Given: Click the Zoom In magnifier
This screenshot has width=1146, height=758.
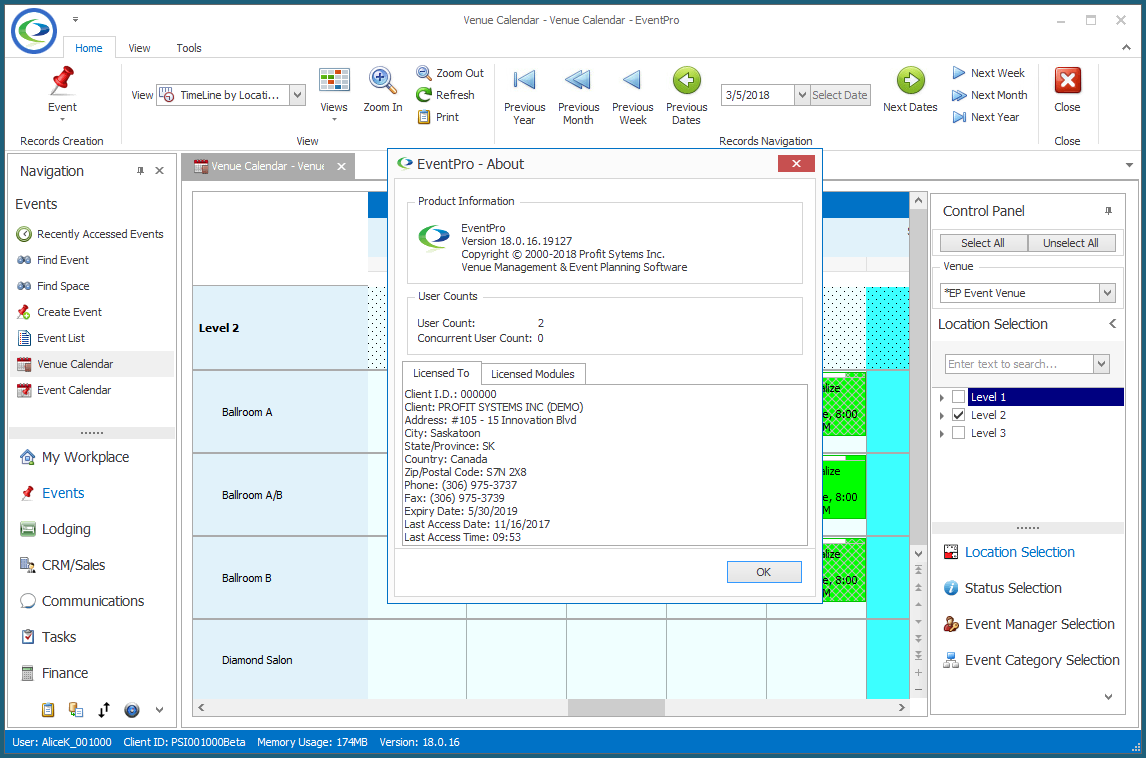Looking at the screenshot, I should (x=382, y=80).
